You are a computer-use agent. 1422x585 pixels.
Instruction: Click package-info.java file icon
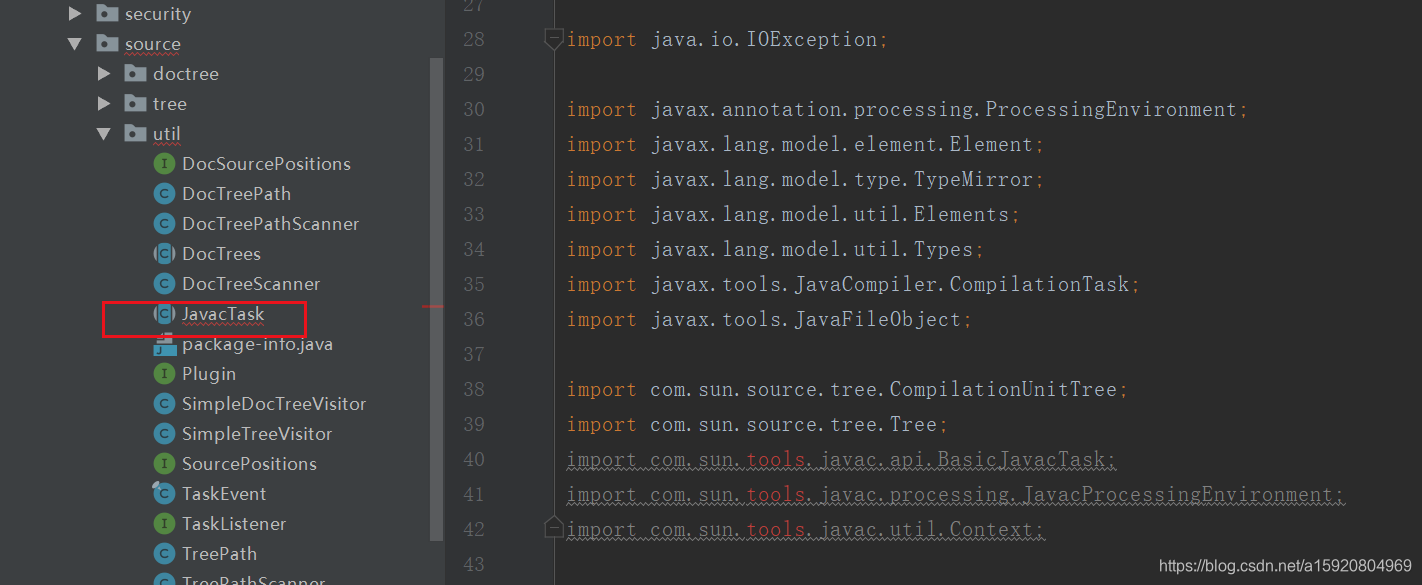pos(164,344)
